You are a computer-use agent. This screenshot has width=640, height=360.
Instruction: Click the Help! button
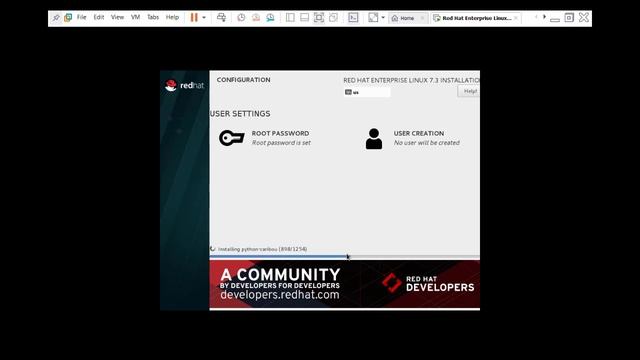click(469, 91)
